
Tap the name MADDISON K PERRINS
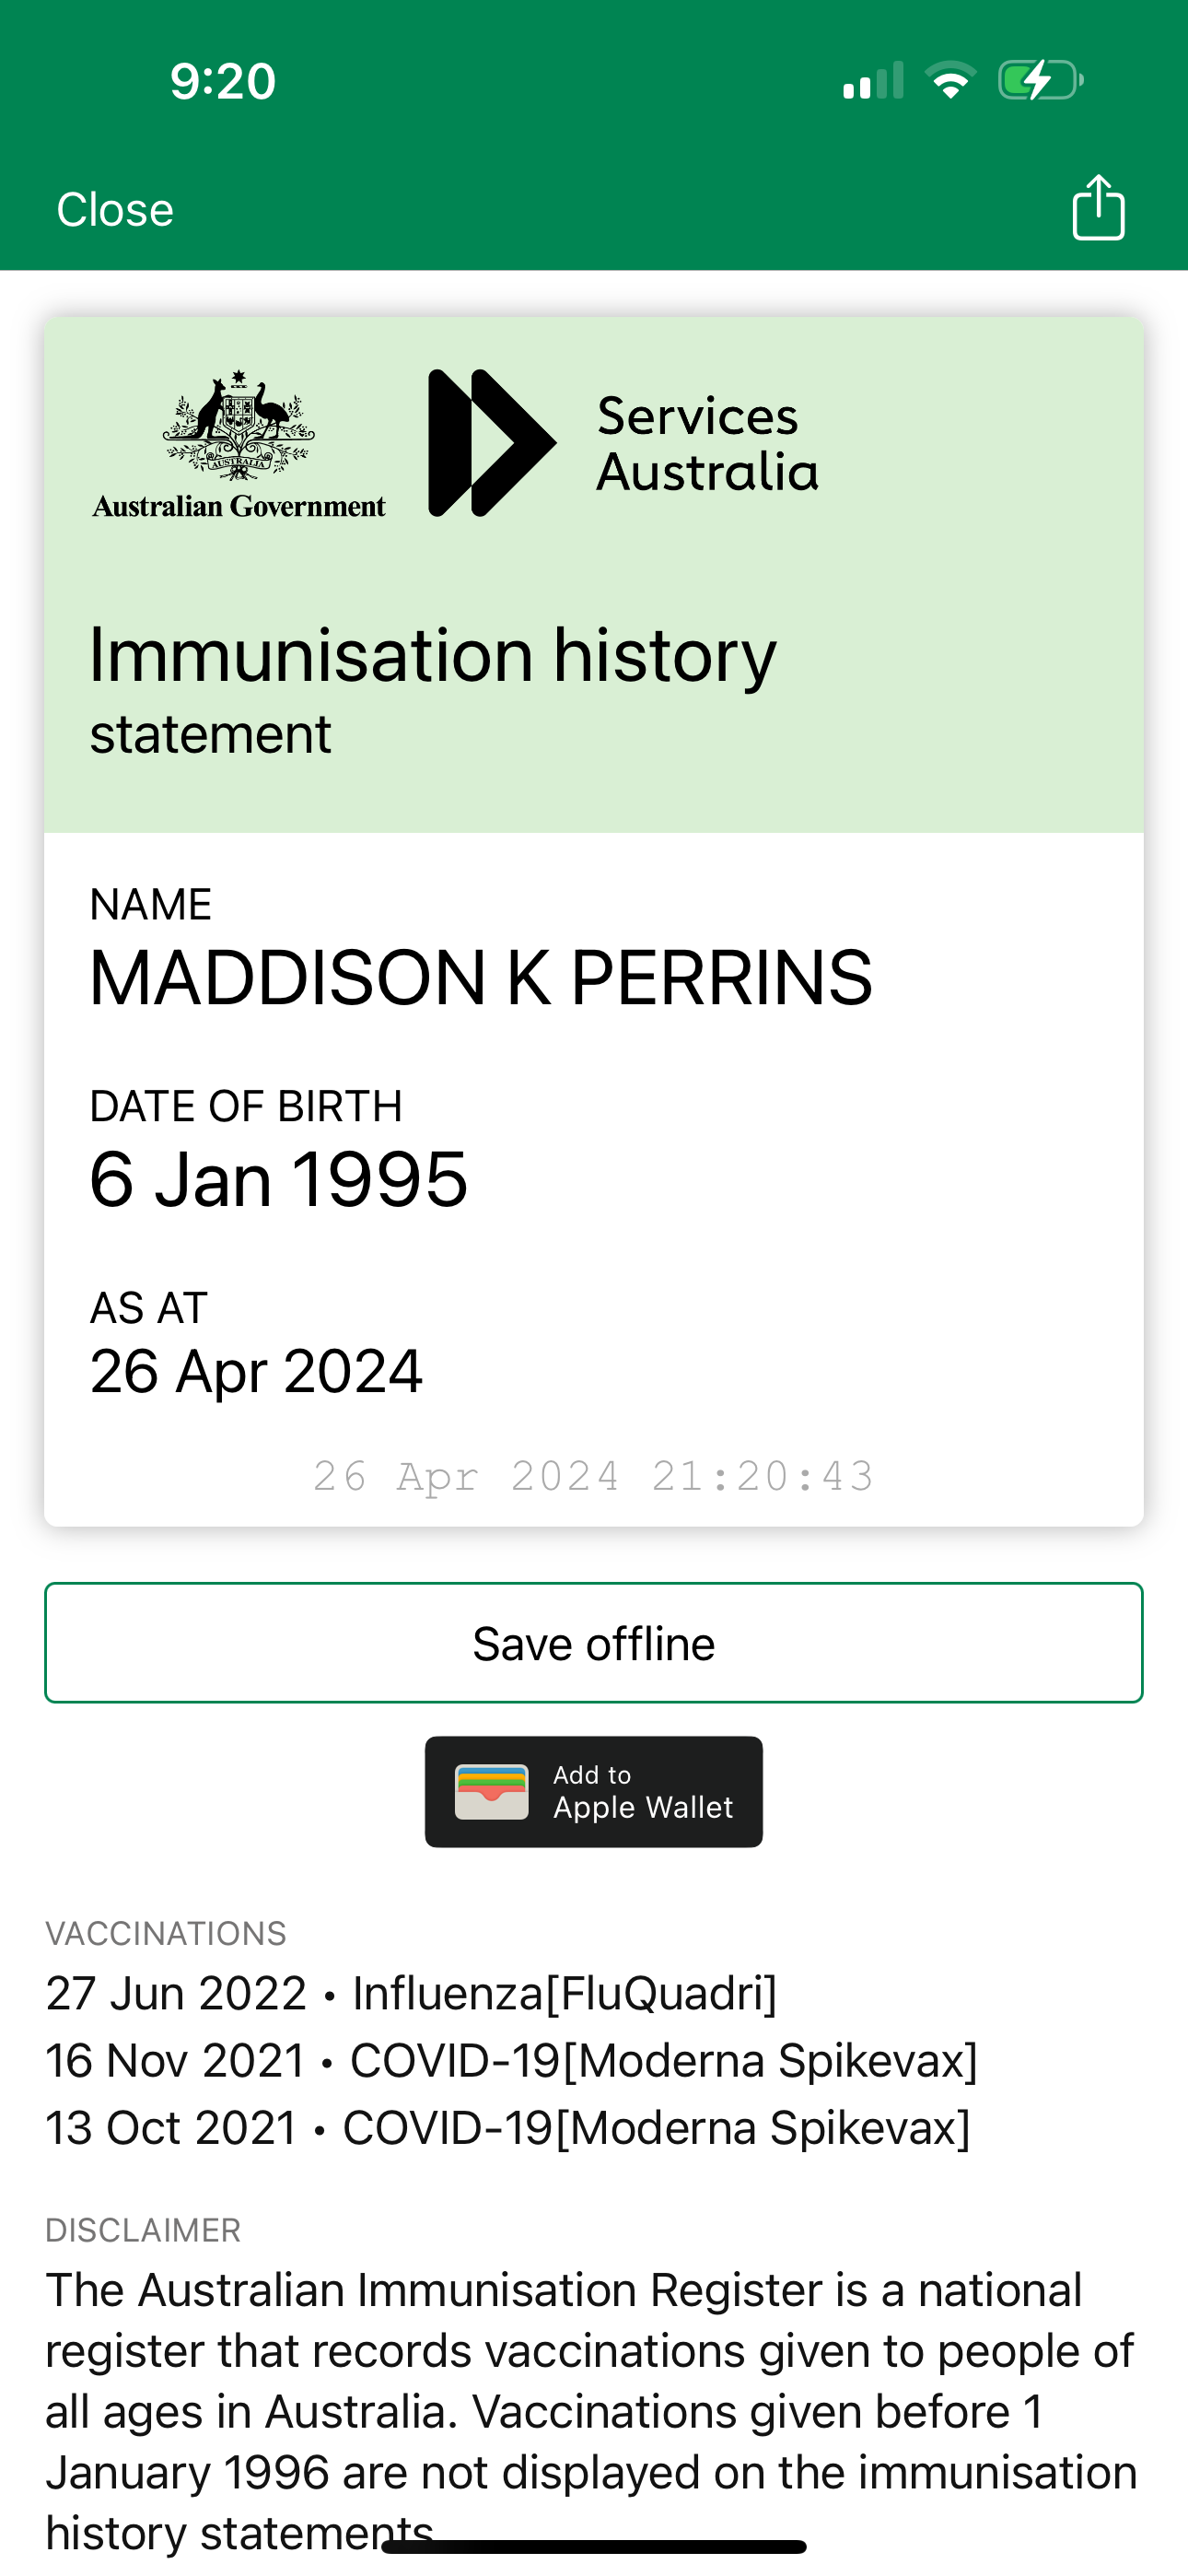tap(480, 978)
